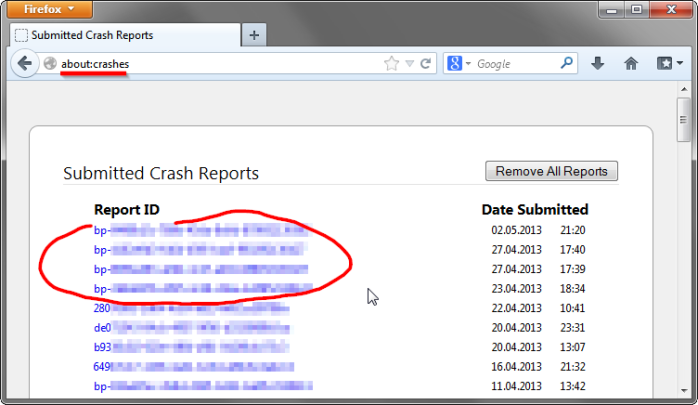The width and height of the screenshot is (698, 405).
Task: Click the date 22.04.2013
Action: [516, 308]
